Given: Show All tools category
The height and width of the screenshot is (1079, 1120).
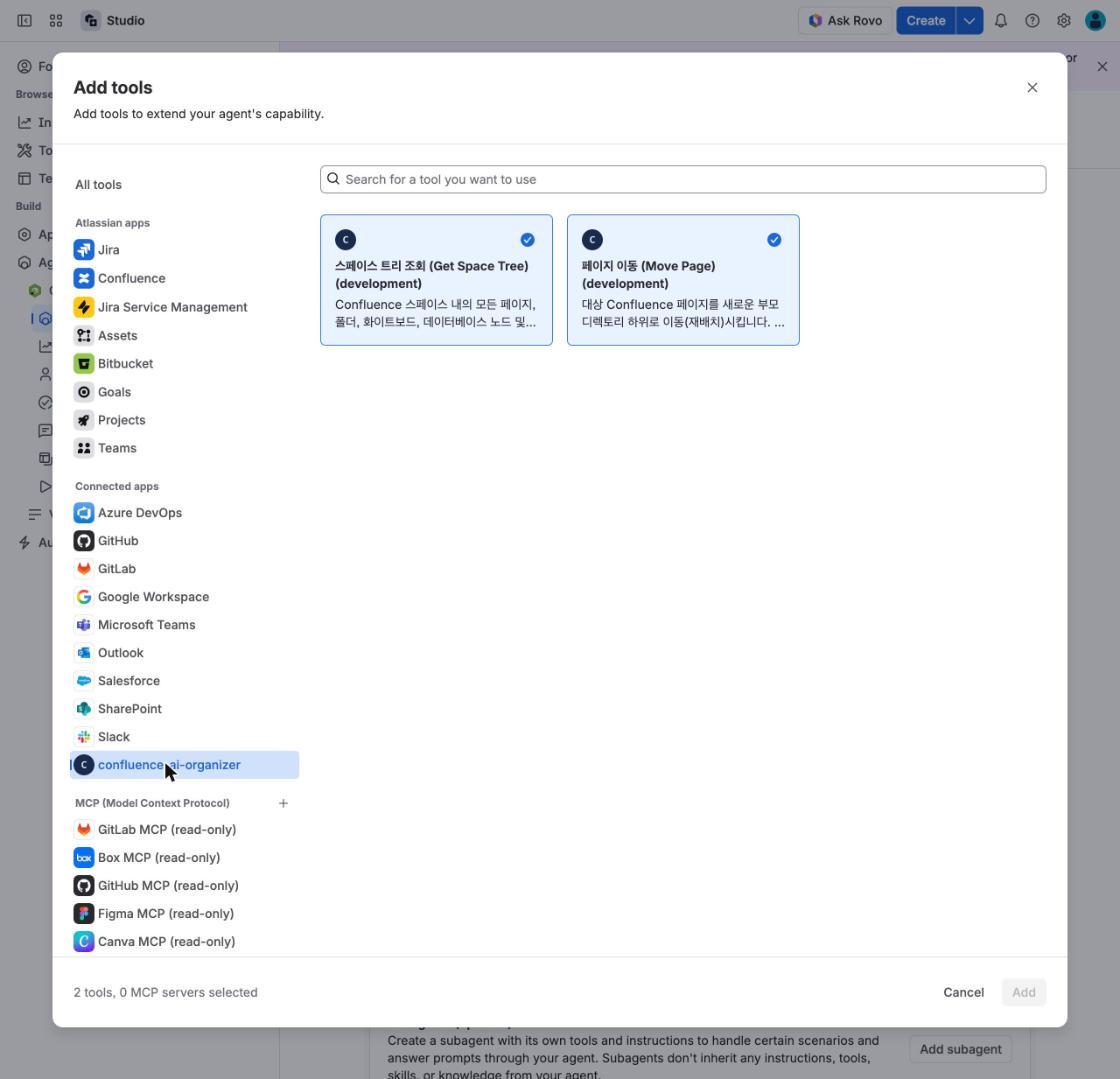Looking at the screenshot, I should pyautogui.click(x=99, y=184).
